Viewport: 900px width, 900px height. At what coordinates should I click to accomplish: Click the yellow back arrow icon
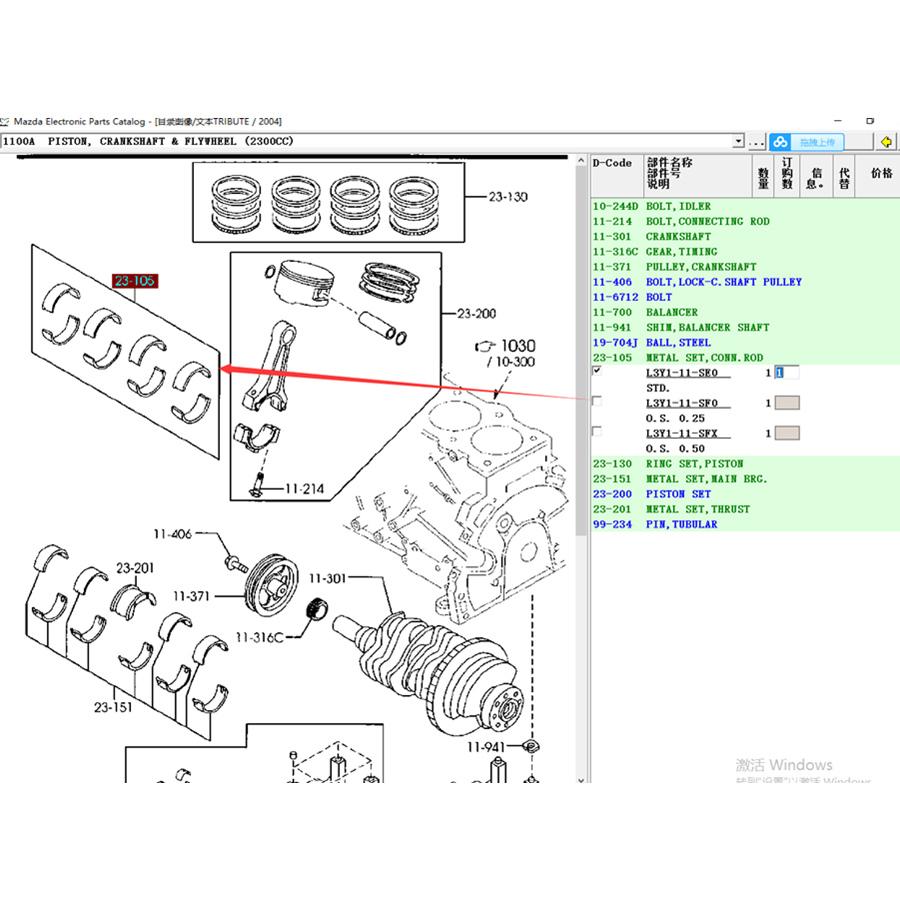click(x=886, y=141)
